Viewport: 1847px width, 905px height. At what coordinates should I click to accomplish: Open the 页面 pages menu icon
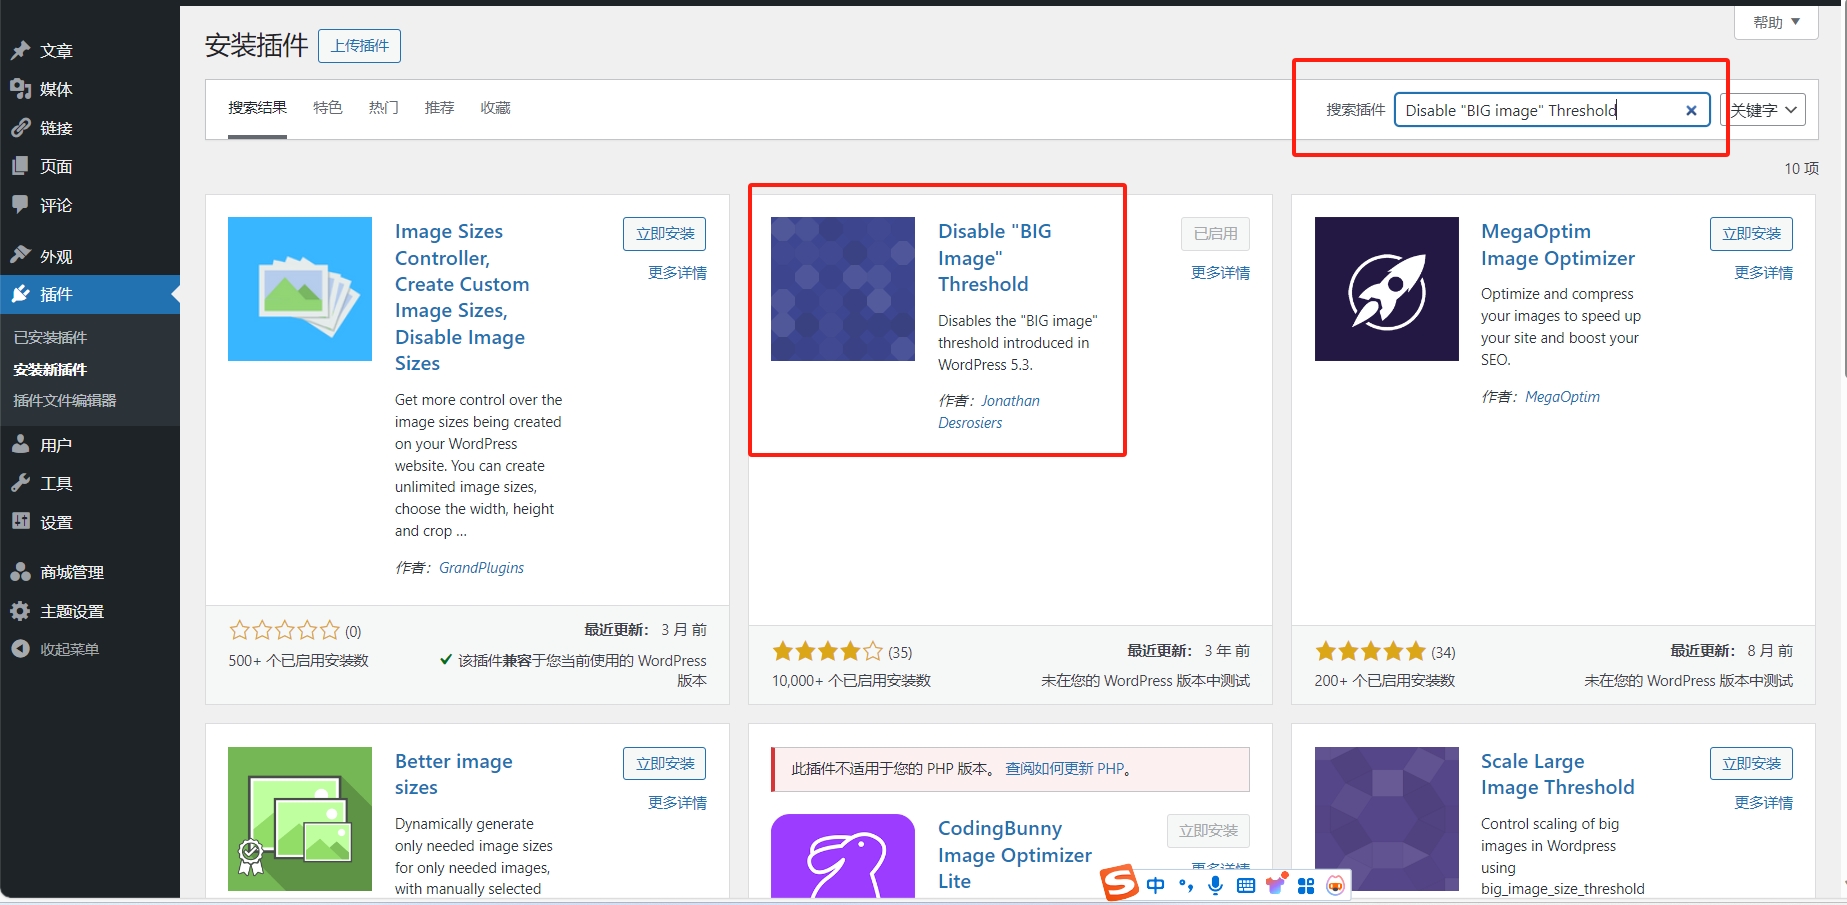pos(20,166)
